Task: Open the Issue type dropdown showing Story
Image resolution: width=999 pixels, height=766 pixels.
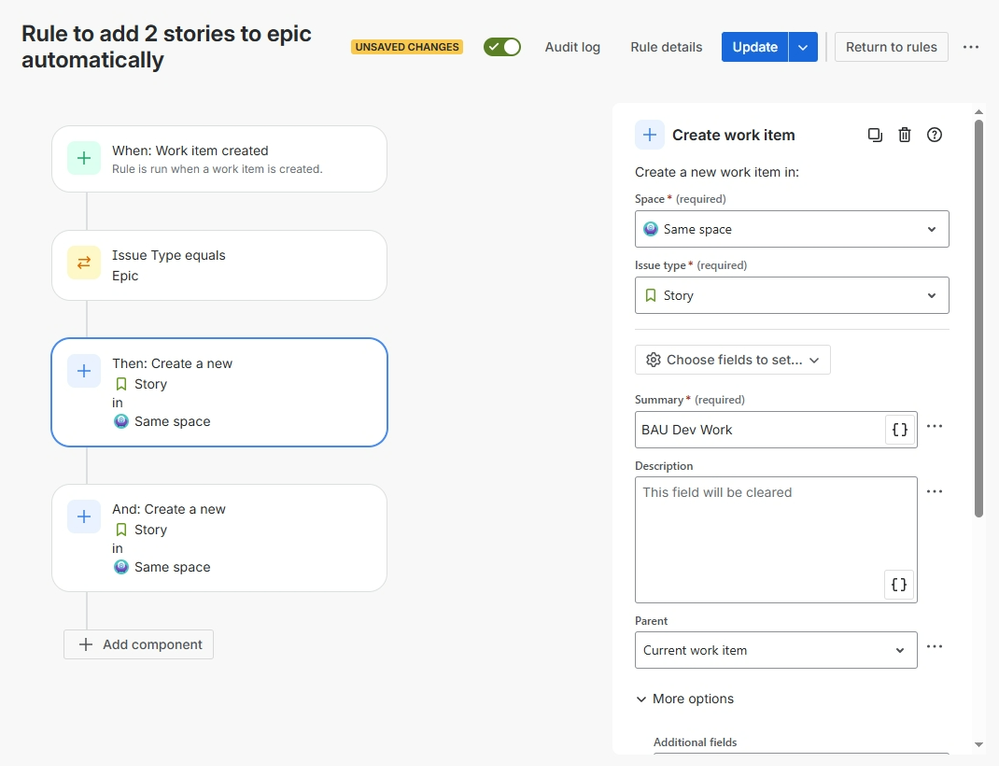Action: tap(791, 296)
